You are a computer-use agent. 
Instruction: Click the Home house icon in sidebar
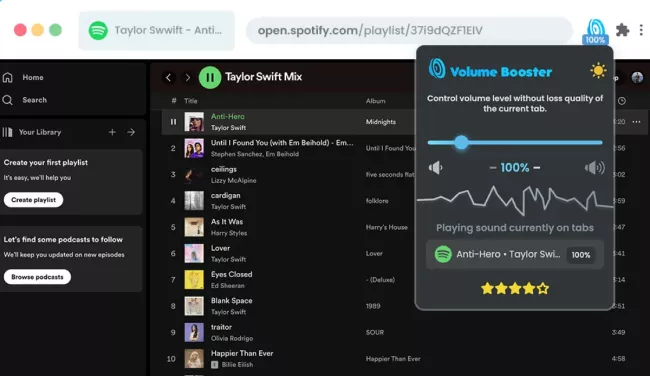click(x=7, y=78)
